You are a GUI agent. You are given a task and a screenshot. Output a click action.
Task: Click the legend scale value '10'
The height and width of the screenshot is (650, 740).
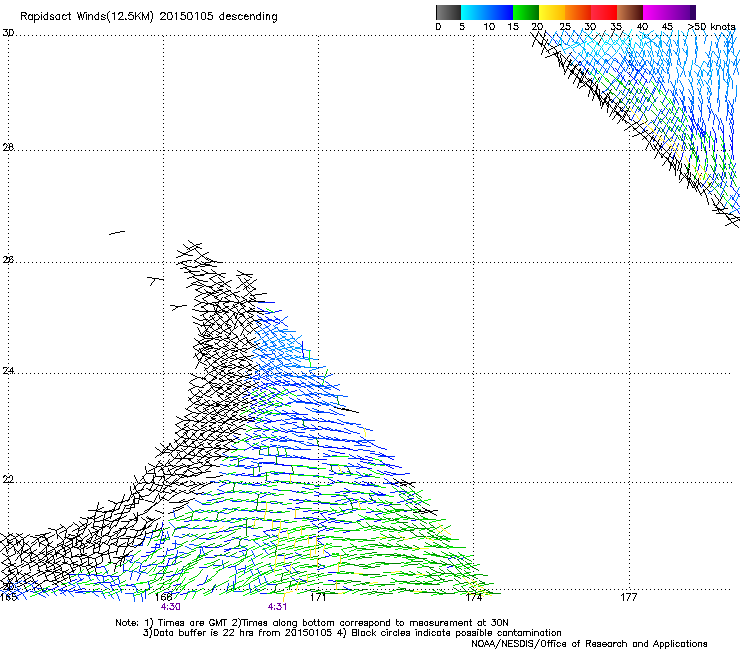[x=489, y=27]
